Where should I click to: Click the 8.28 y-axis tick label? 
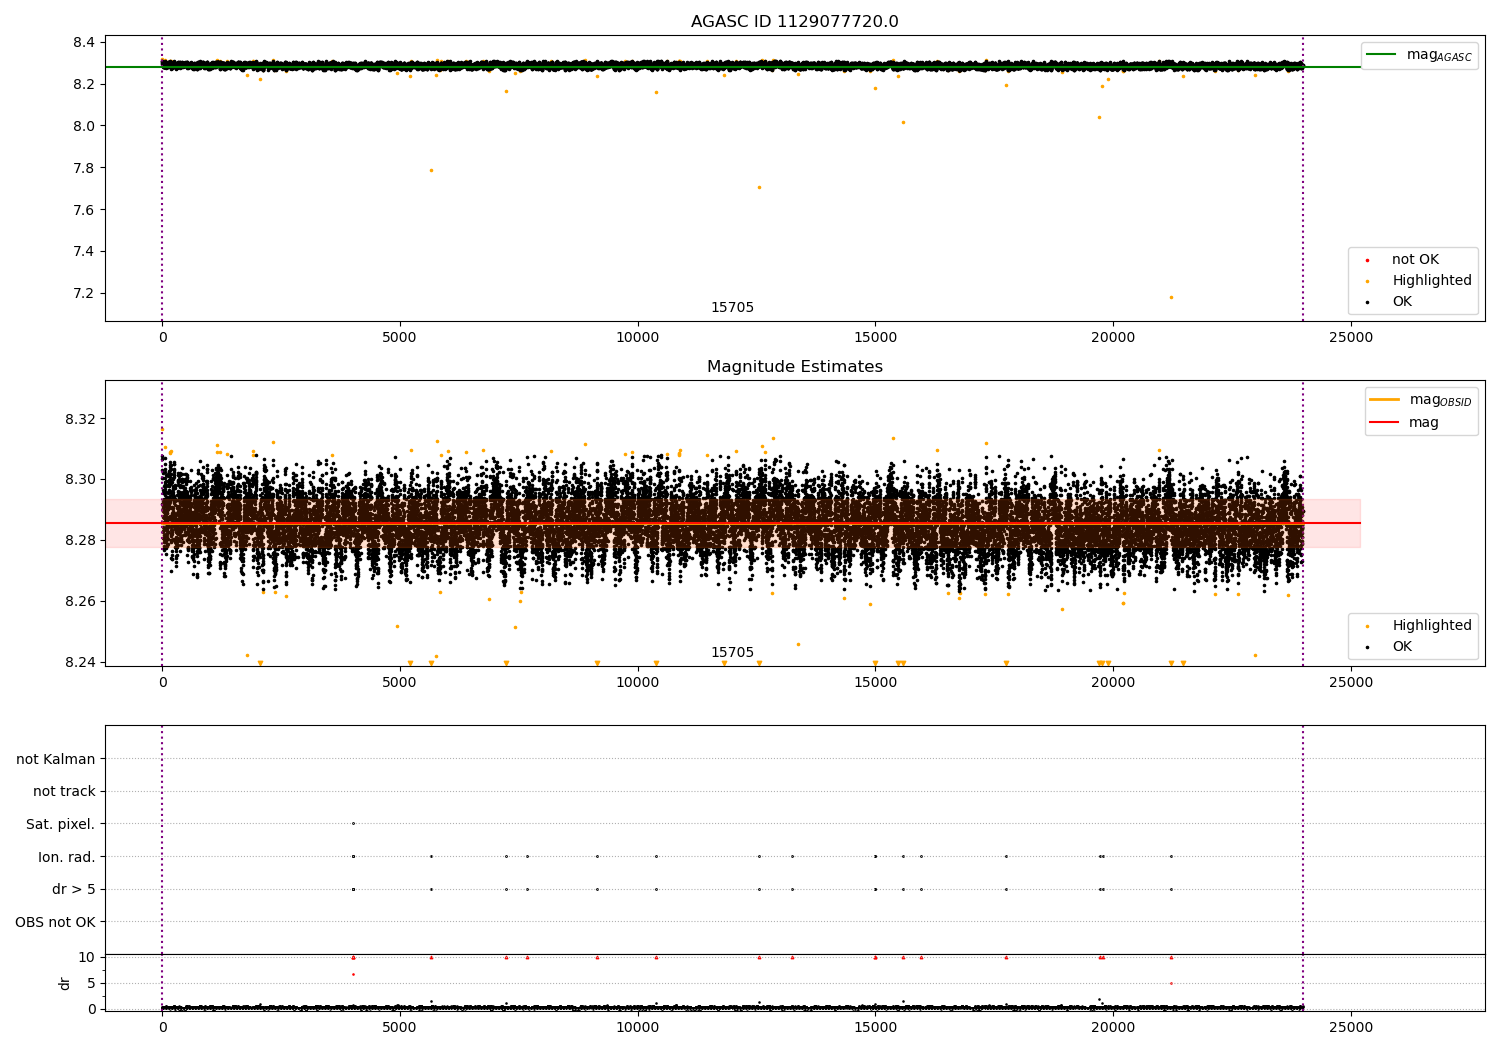80,540
